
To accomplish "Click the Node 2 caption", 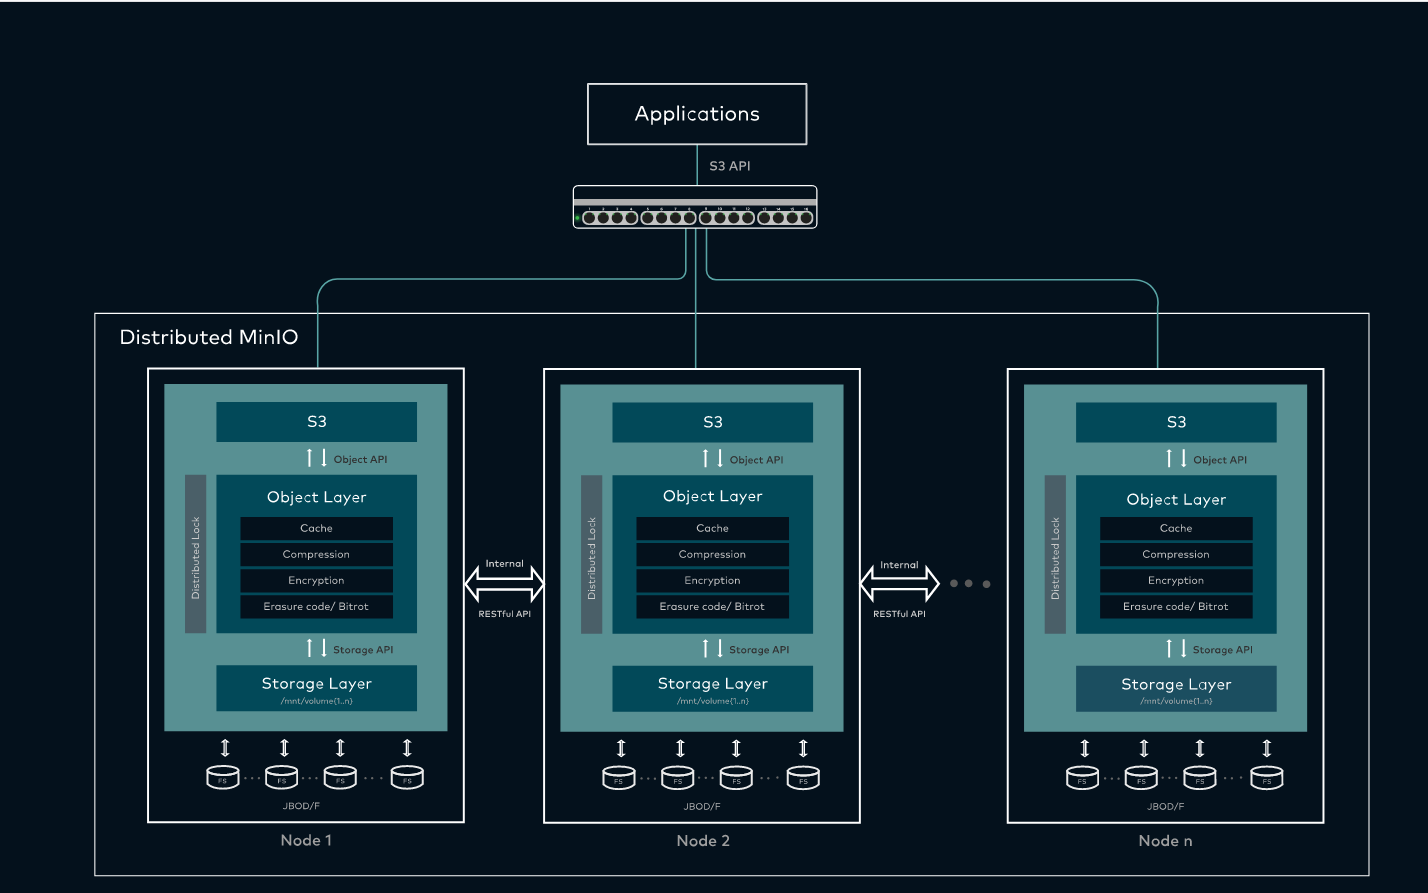I will click(x=703, y=841).
